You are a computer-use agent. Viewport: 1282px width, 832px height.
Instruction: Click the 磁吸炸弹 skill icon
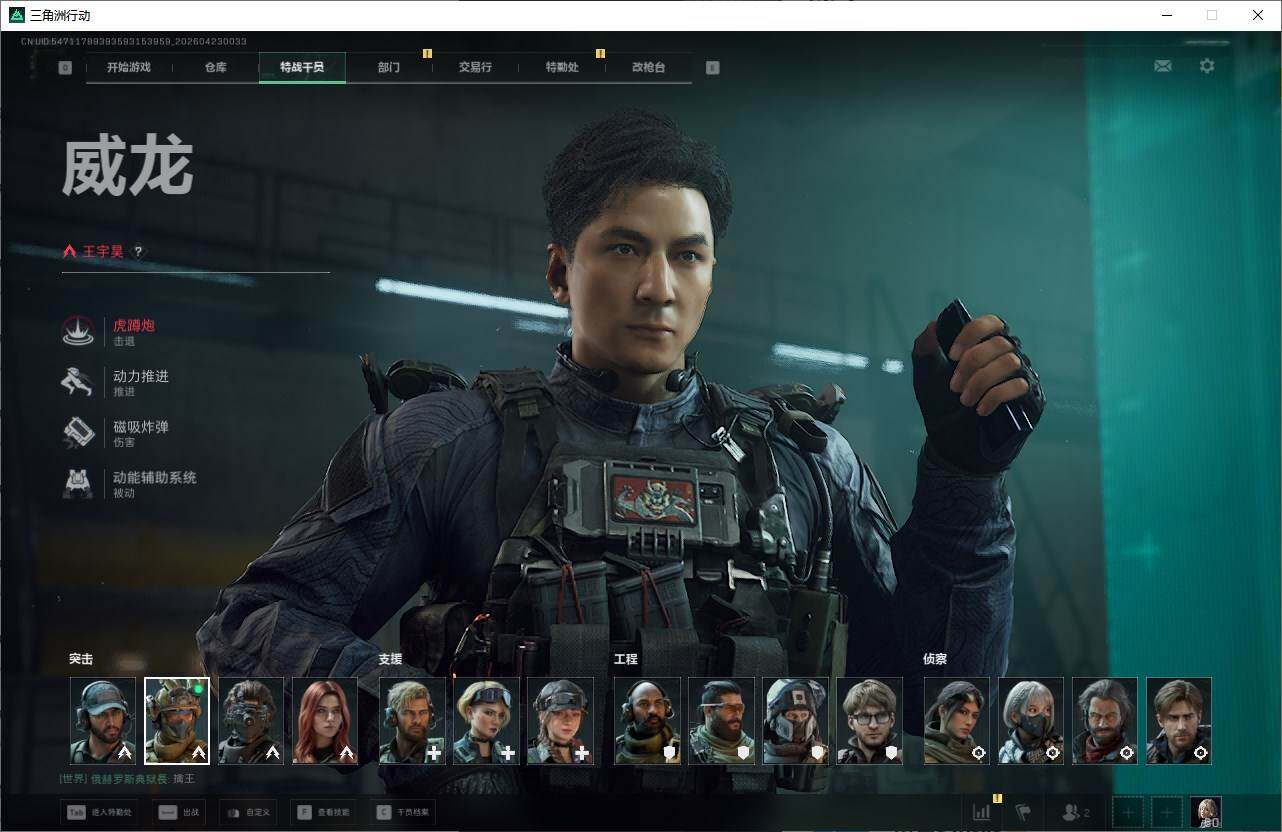click(78, 433)
